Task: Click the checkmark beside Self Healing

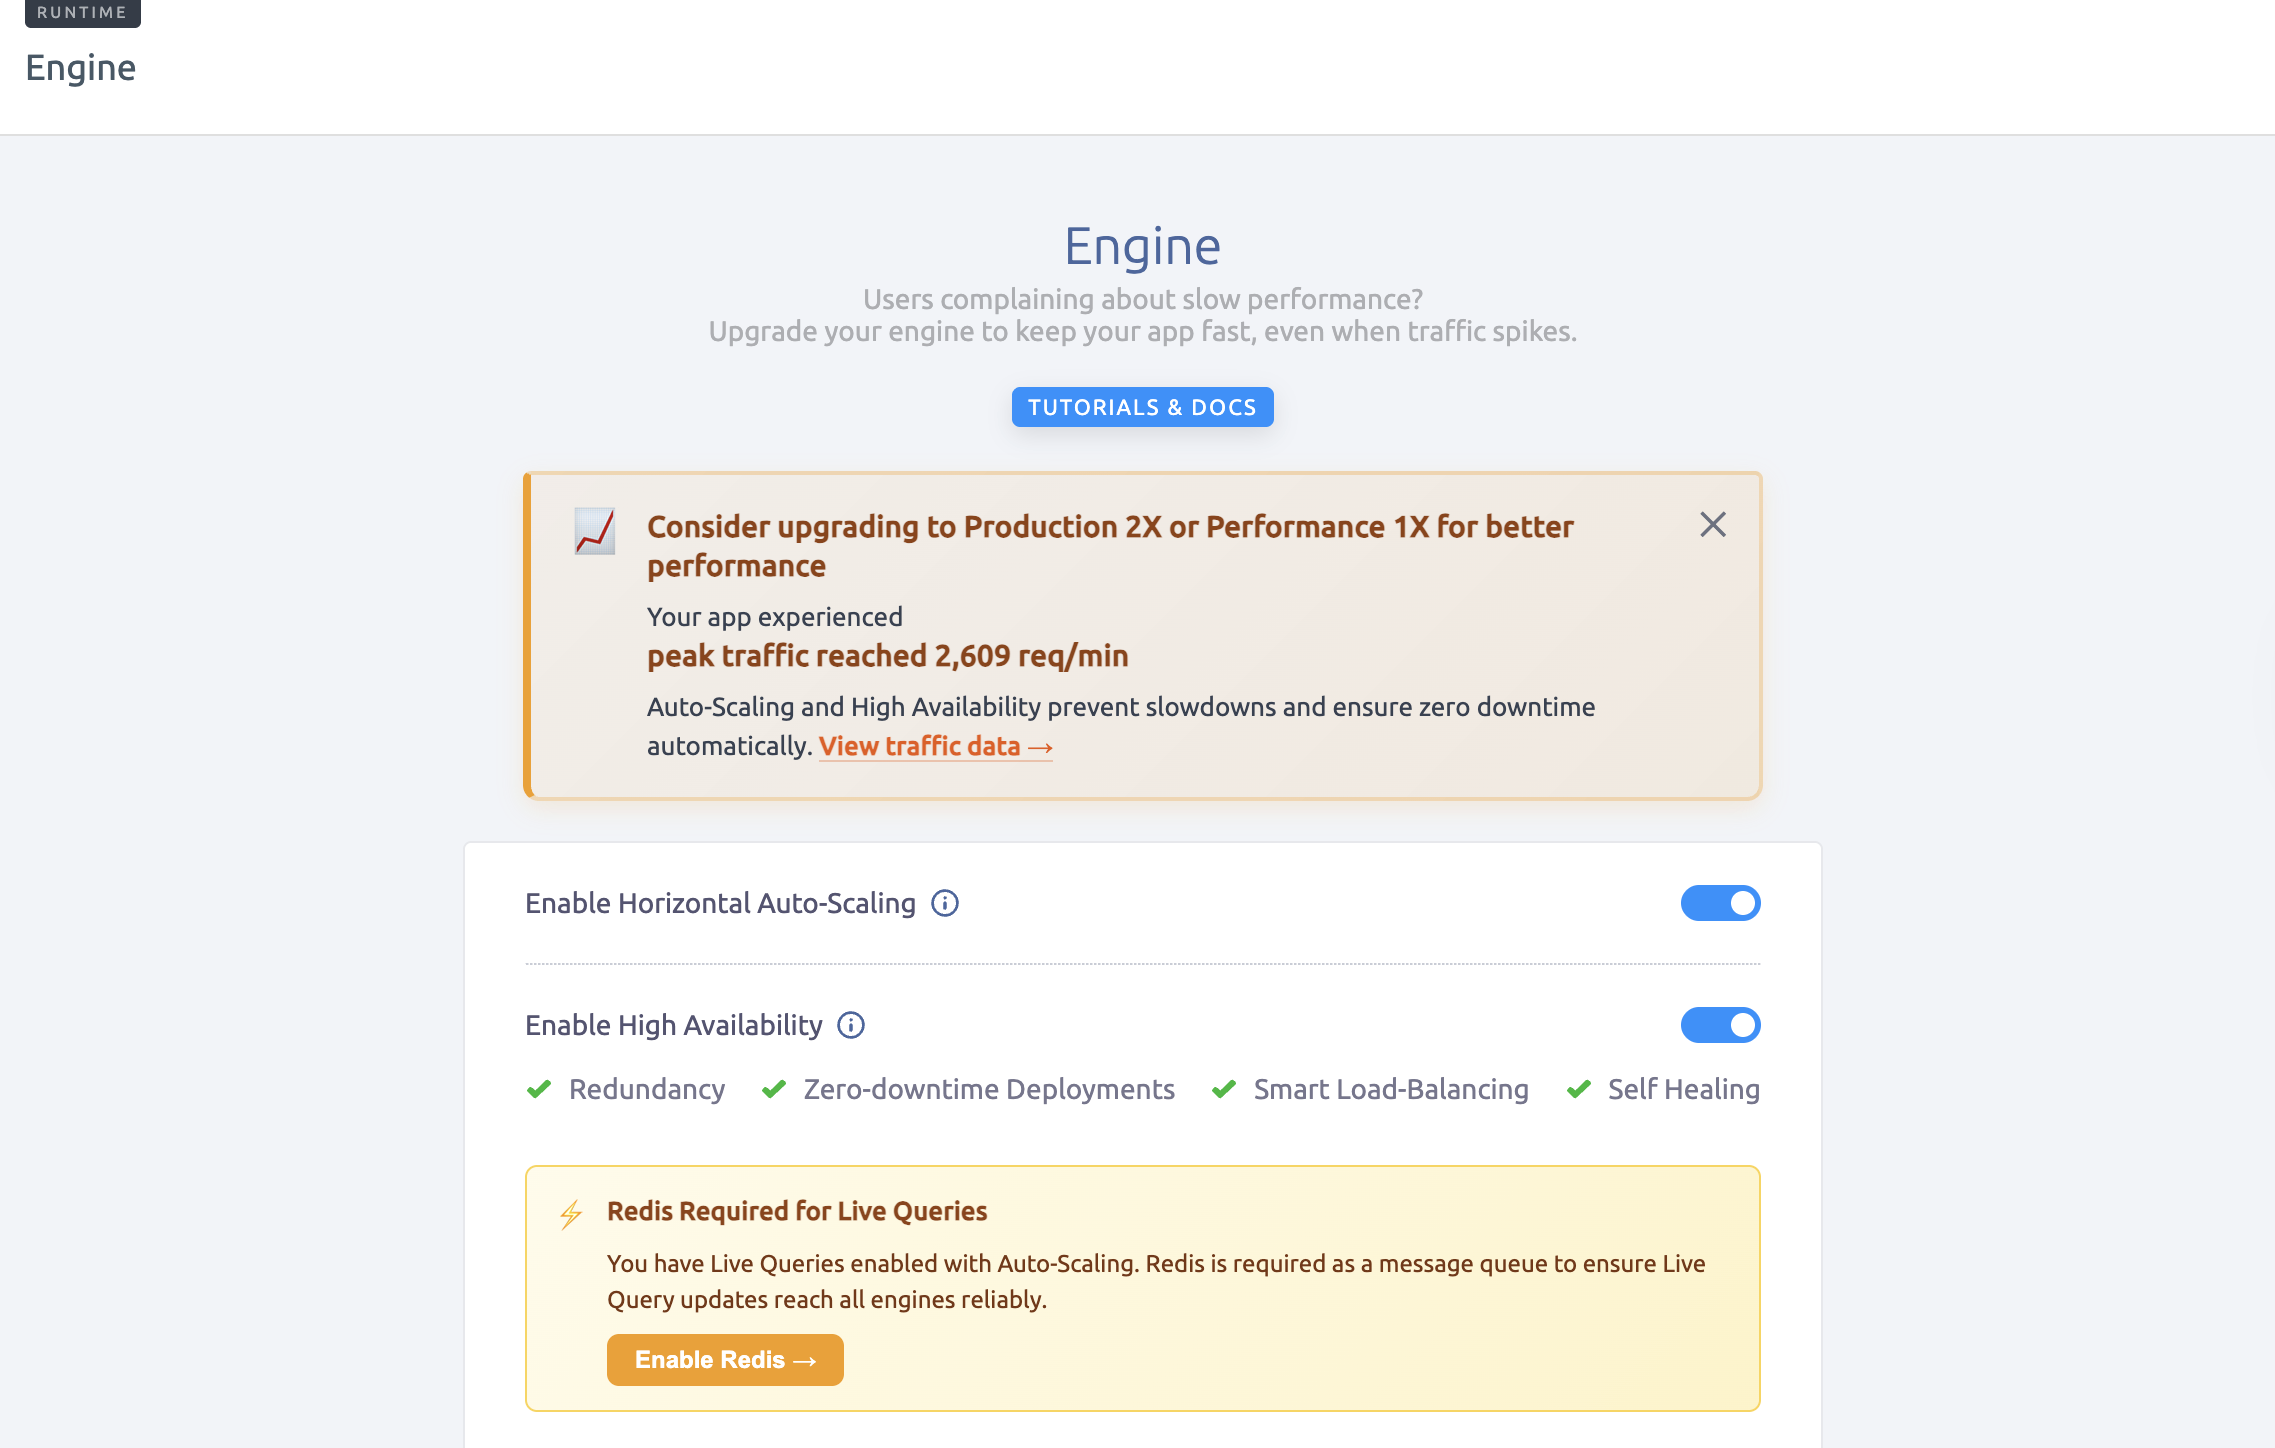Action: tap(1579, 1089)
